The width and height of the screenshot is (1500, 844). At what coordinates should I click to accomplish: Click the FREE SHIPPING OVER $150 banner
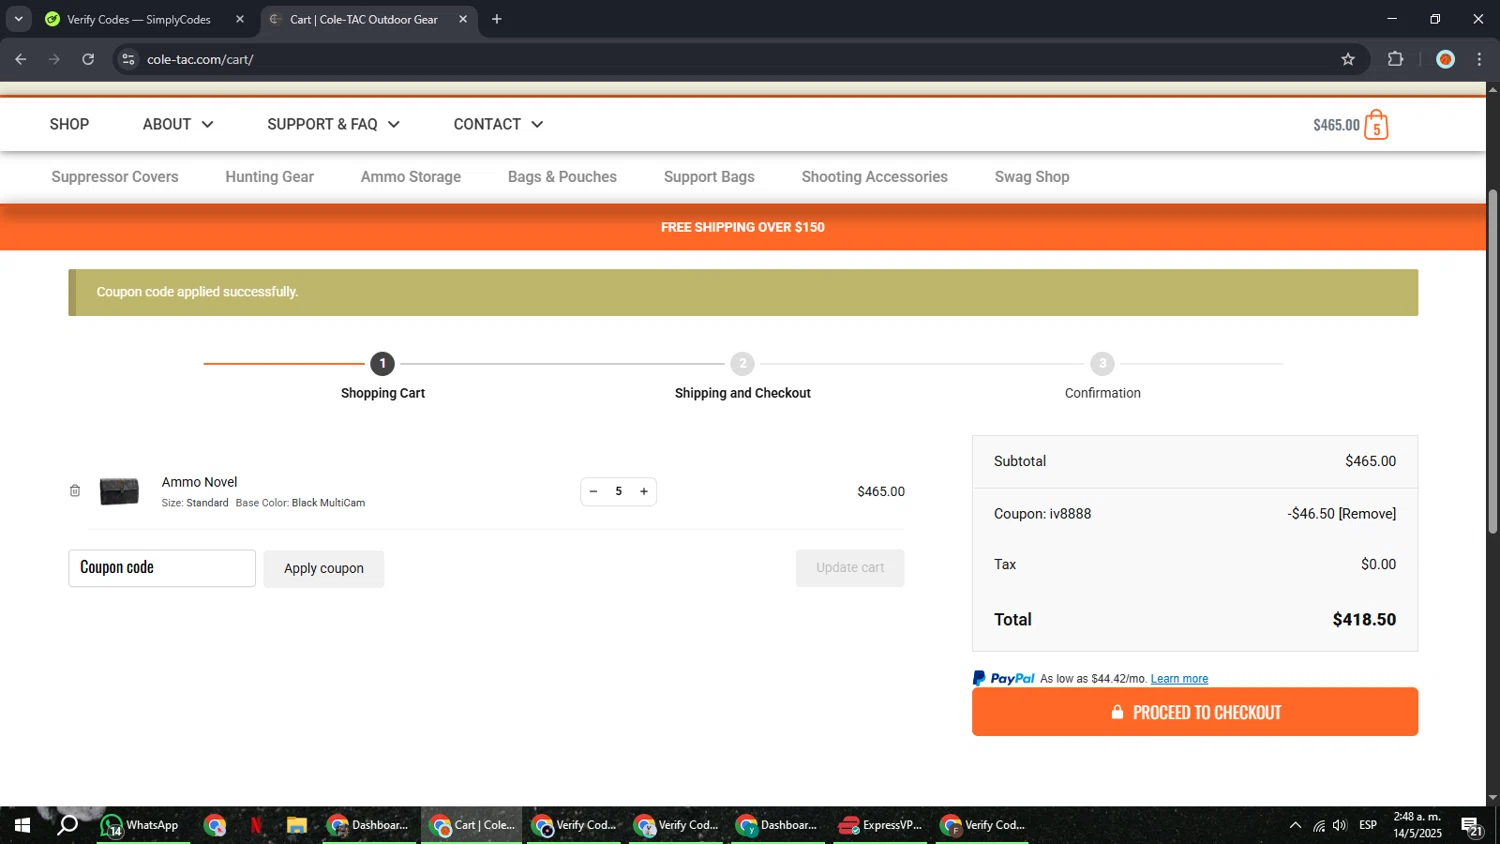(743, 227)
